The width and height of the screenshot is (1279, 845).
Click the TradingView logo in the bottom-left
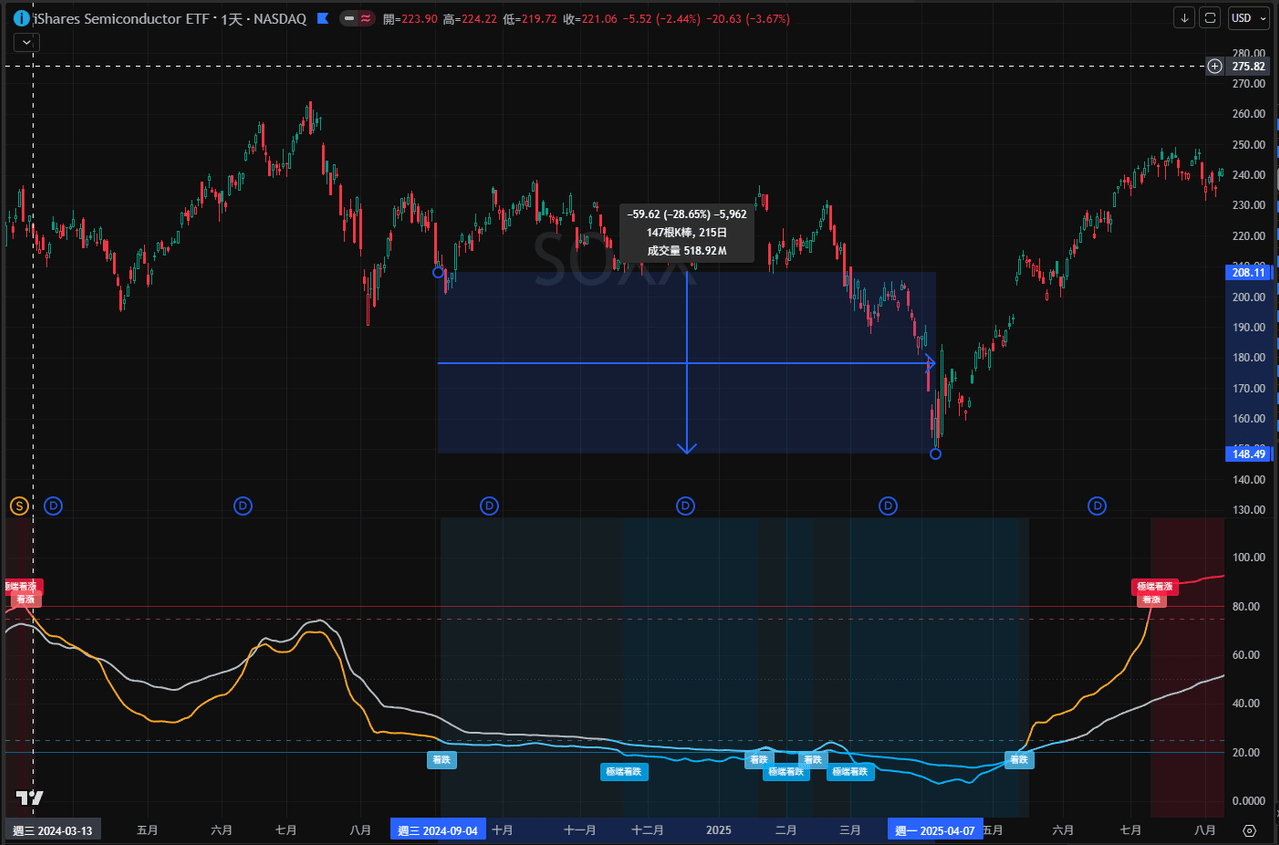(30, 798)
